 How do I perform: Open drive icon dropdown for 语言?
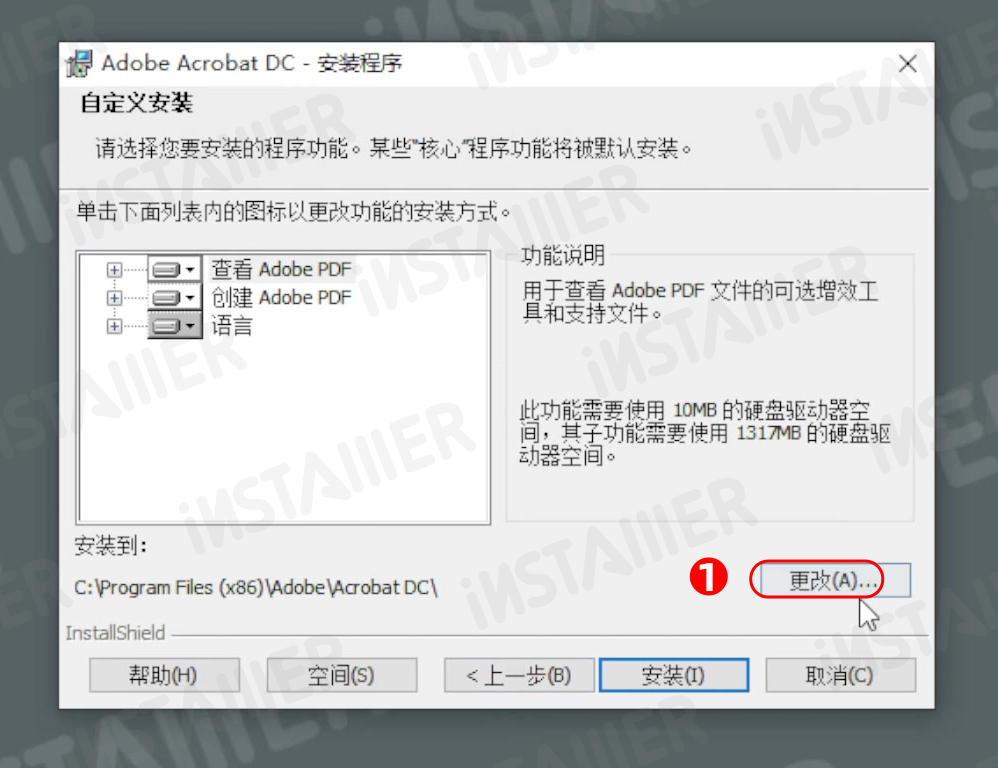pos(175,326)
